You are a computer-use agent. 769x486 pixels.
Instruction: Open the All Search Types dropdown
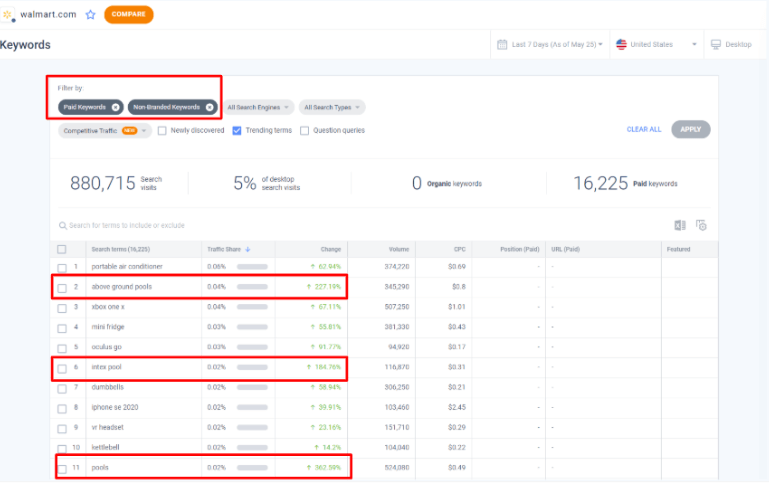tap(332, 107)
